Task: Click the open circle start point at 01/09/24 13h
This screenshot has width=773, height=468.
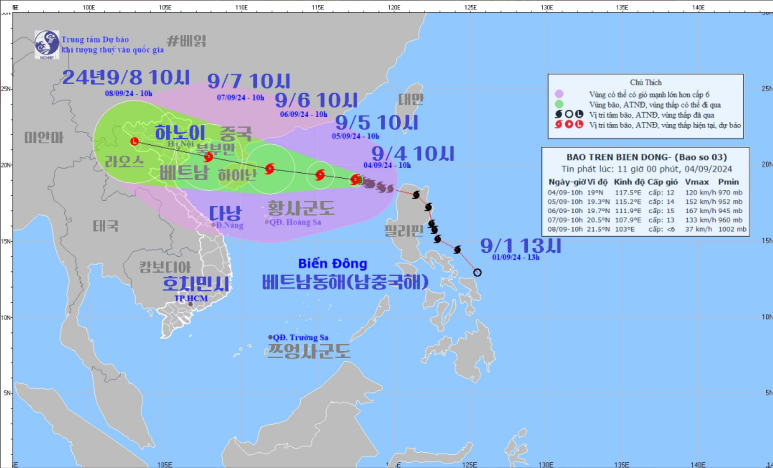Action: pos(478,272)
